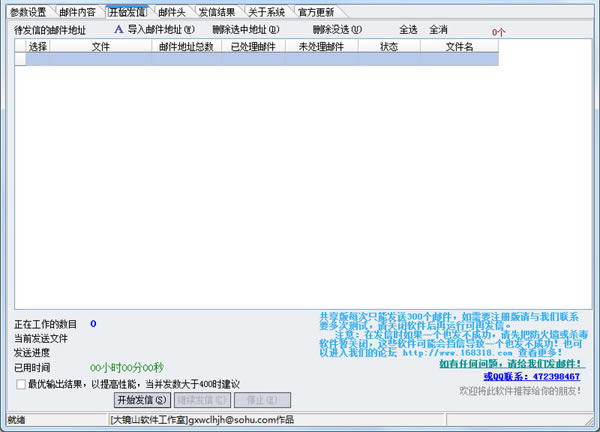Viewport: 600px width, 432px height.
Task: Click 全选 to select all addresses
Action: (x=408, y=29)
